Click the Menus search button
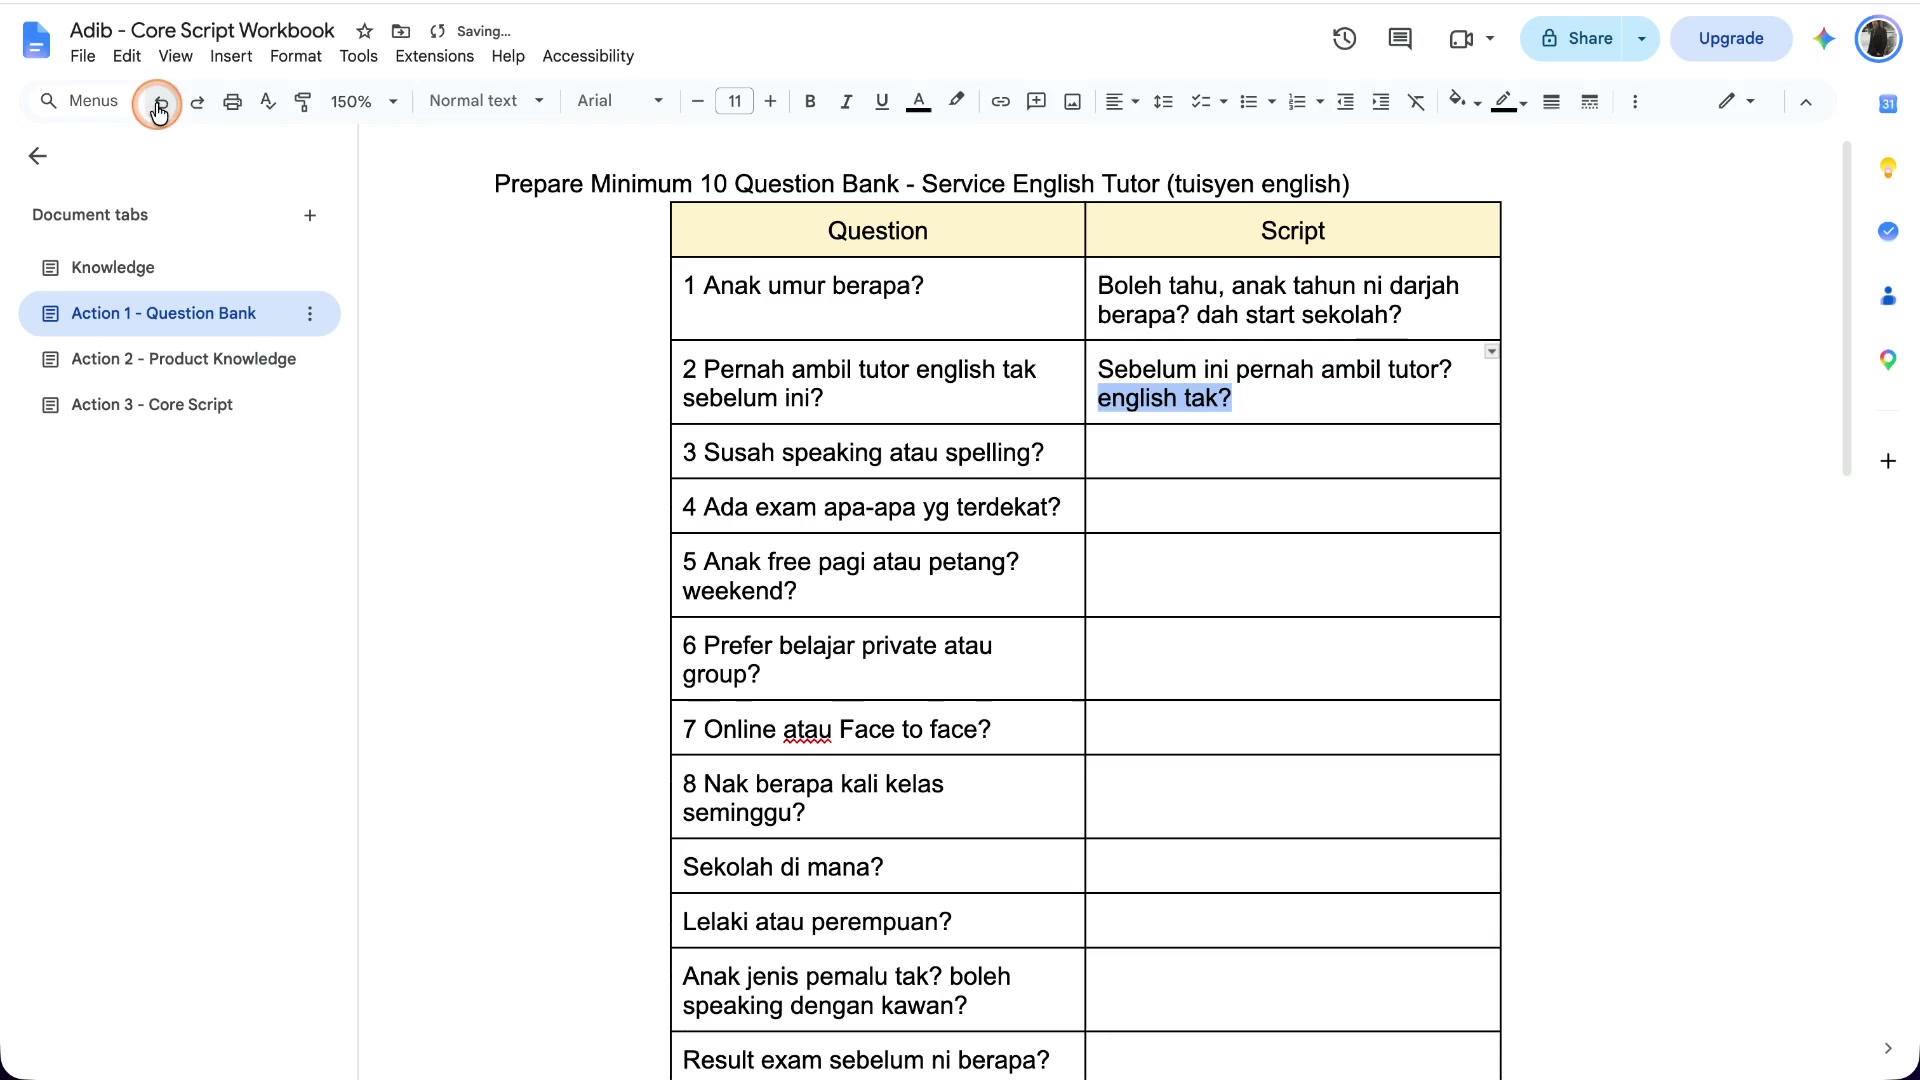Image resolution: width=1920 pixels, height=1080 pixels. tap(79, 101)
